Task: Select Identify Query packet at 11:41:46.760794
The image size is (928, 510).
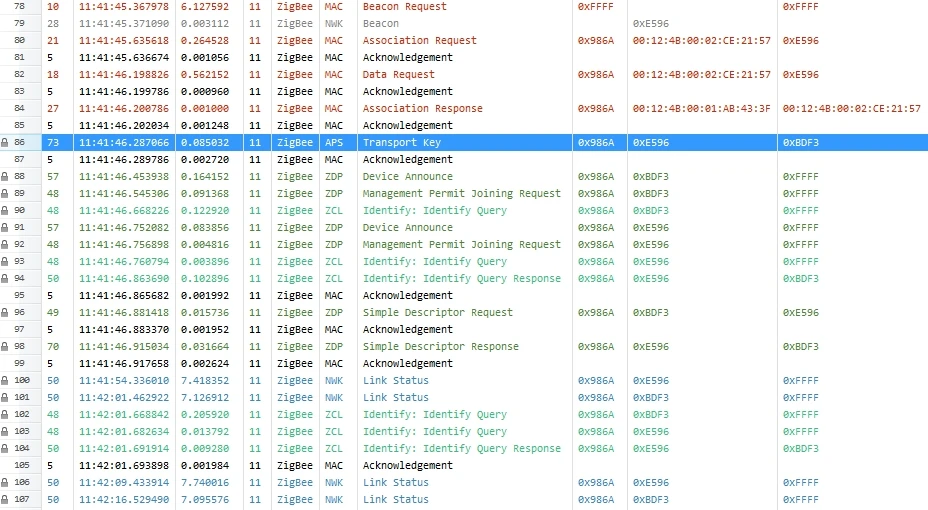Action: 434,262
